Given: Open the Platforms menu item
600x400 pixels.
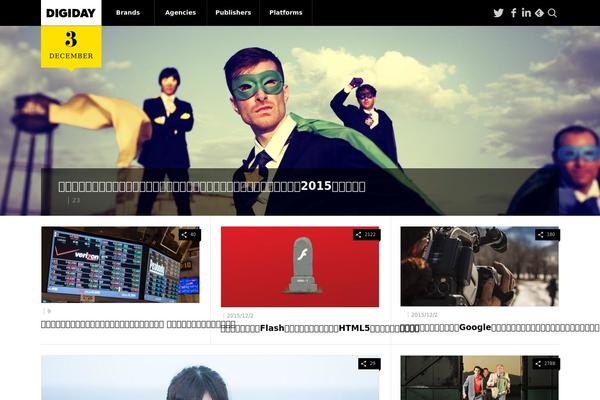Looking at the screenshot, I should (286, 13).
